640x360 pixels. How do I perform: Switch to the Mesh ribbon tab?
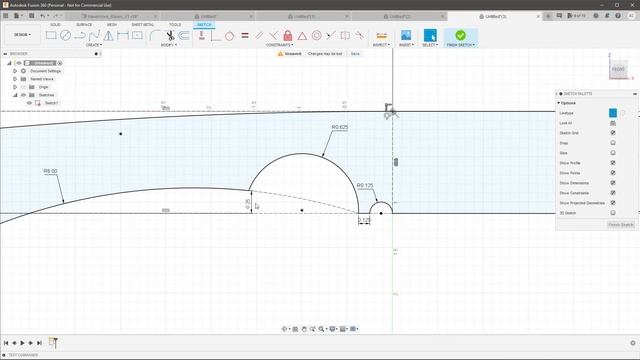pyautogui.click(x=112, y=25)
